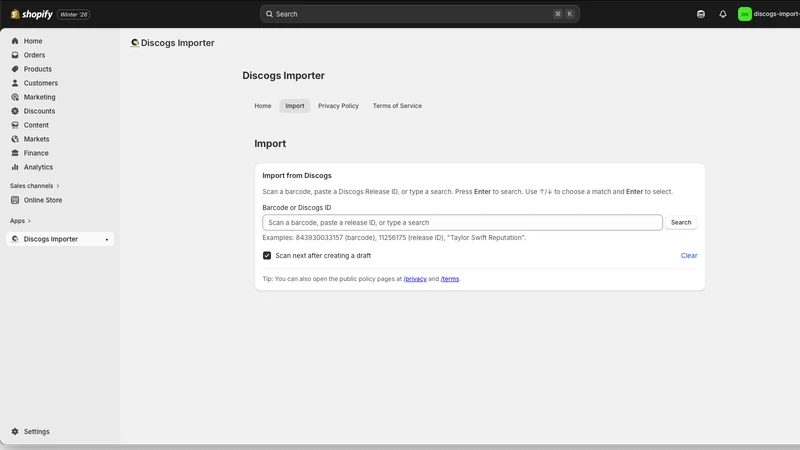800x450 pixels.
Task: Open the discogs-import store account menu
Action: point(768,14)
